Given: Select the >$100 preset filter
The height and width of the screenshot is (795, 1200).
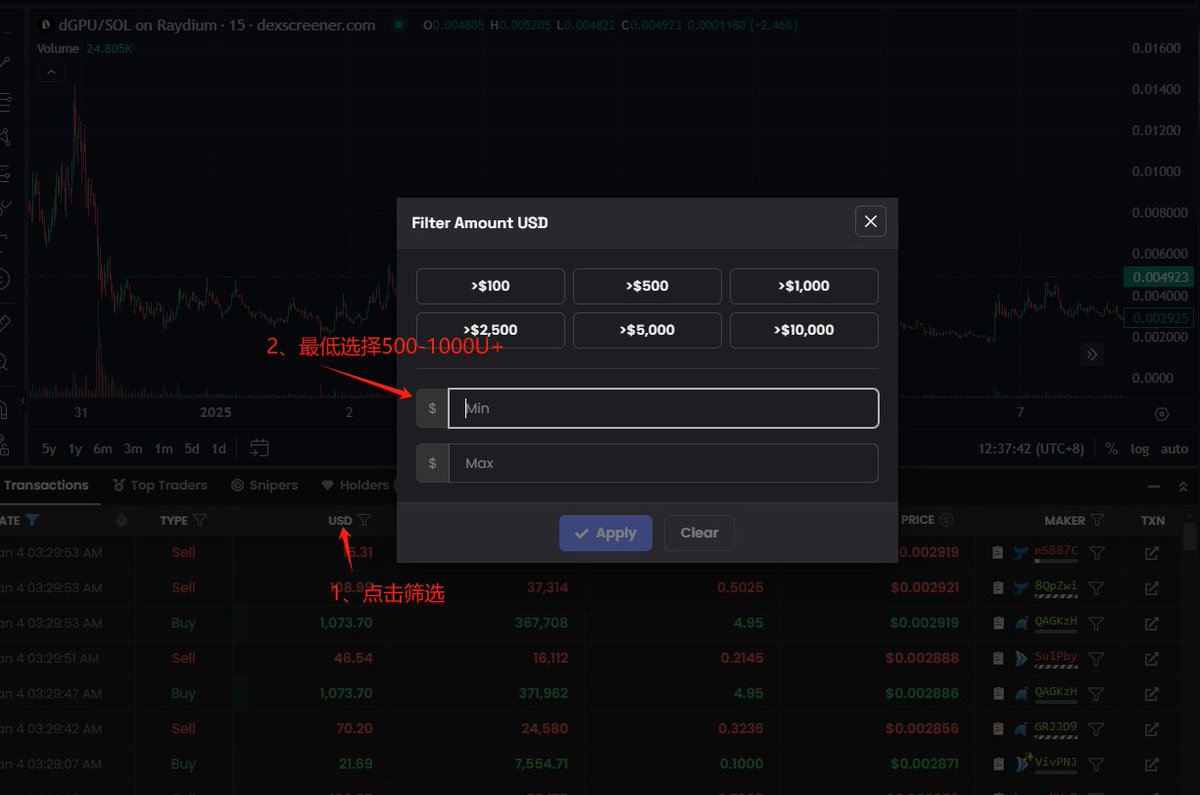Looking at the screenshot, I should pyautogui.click(x=490, y=286).
